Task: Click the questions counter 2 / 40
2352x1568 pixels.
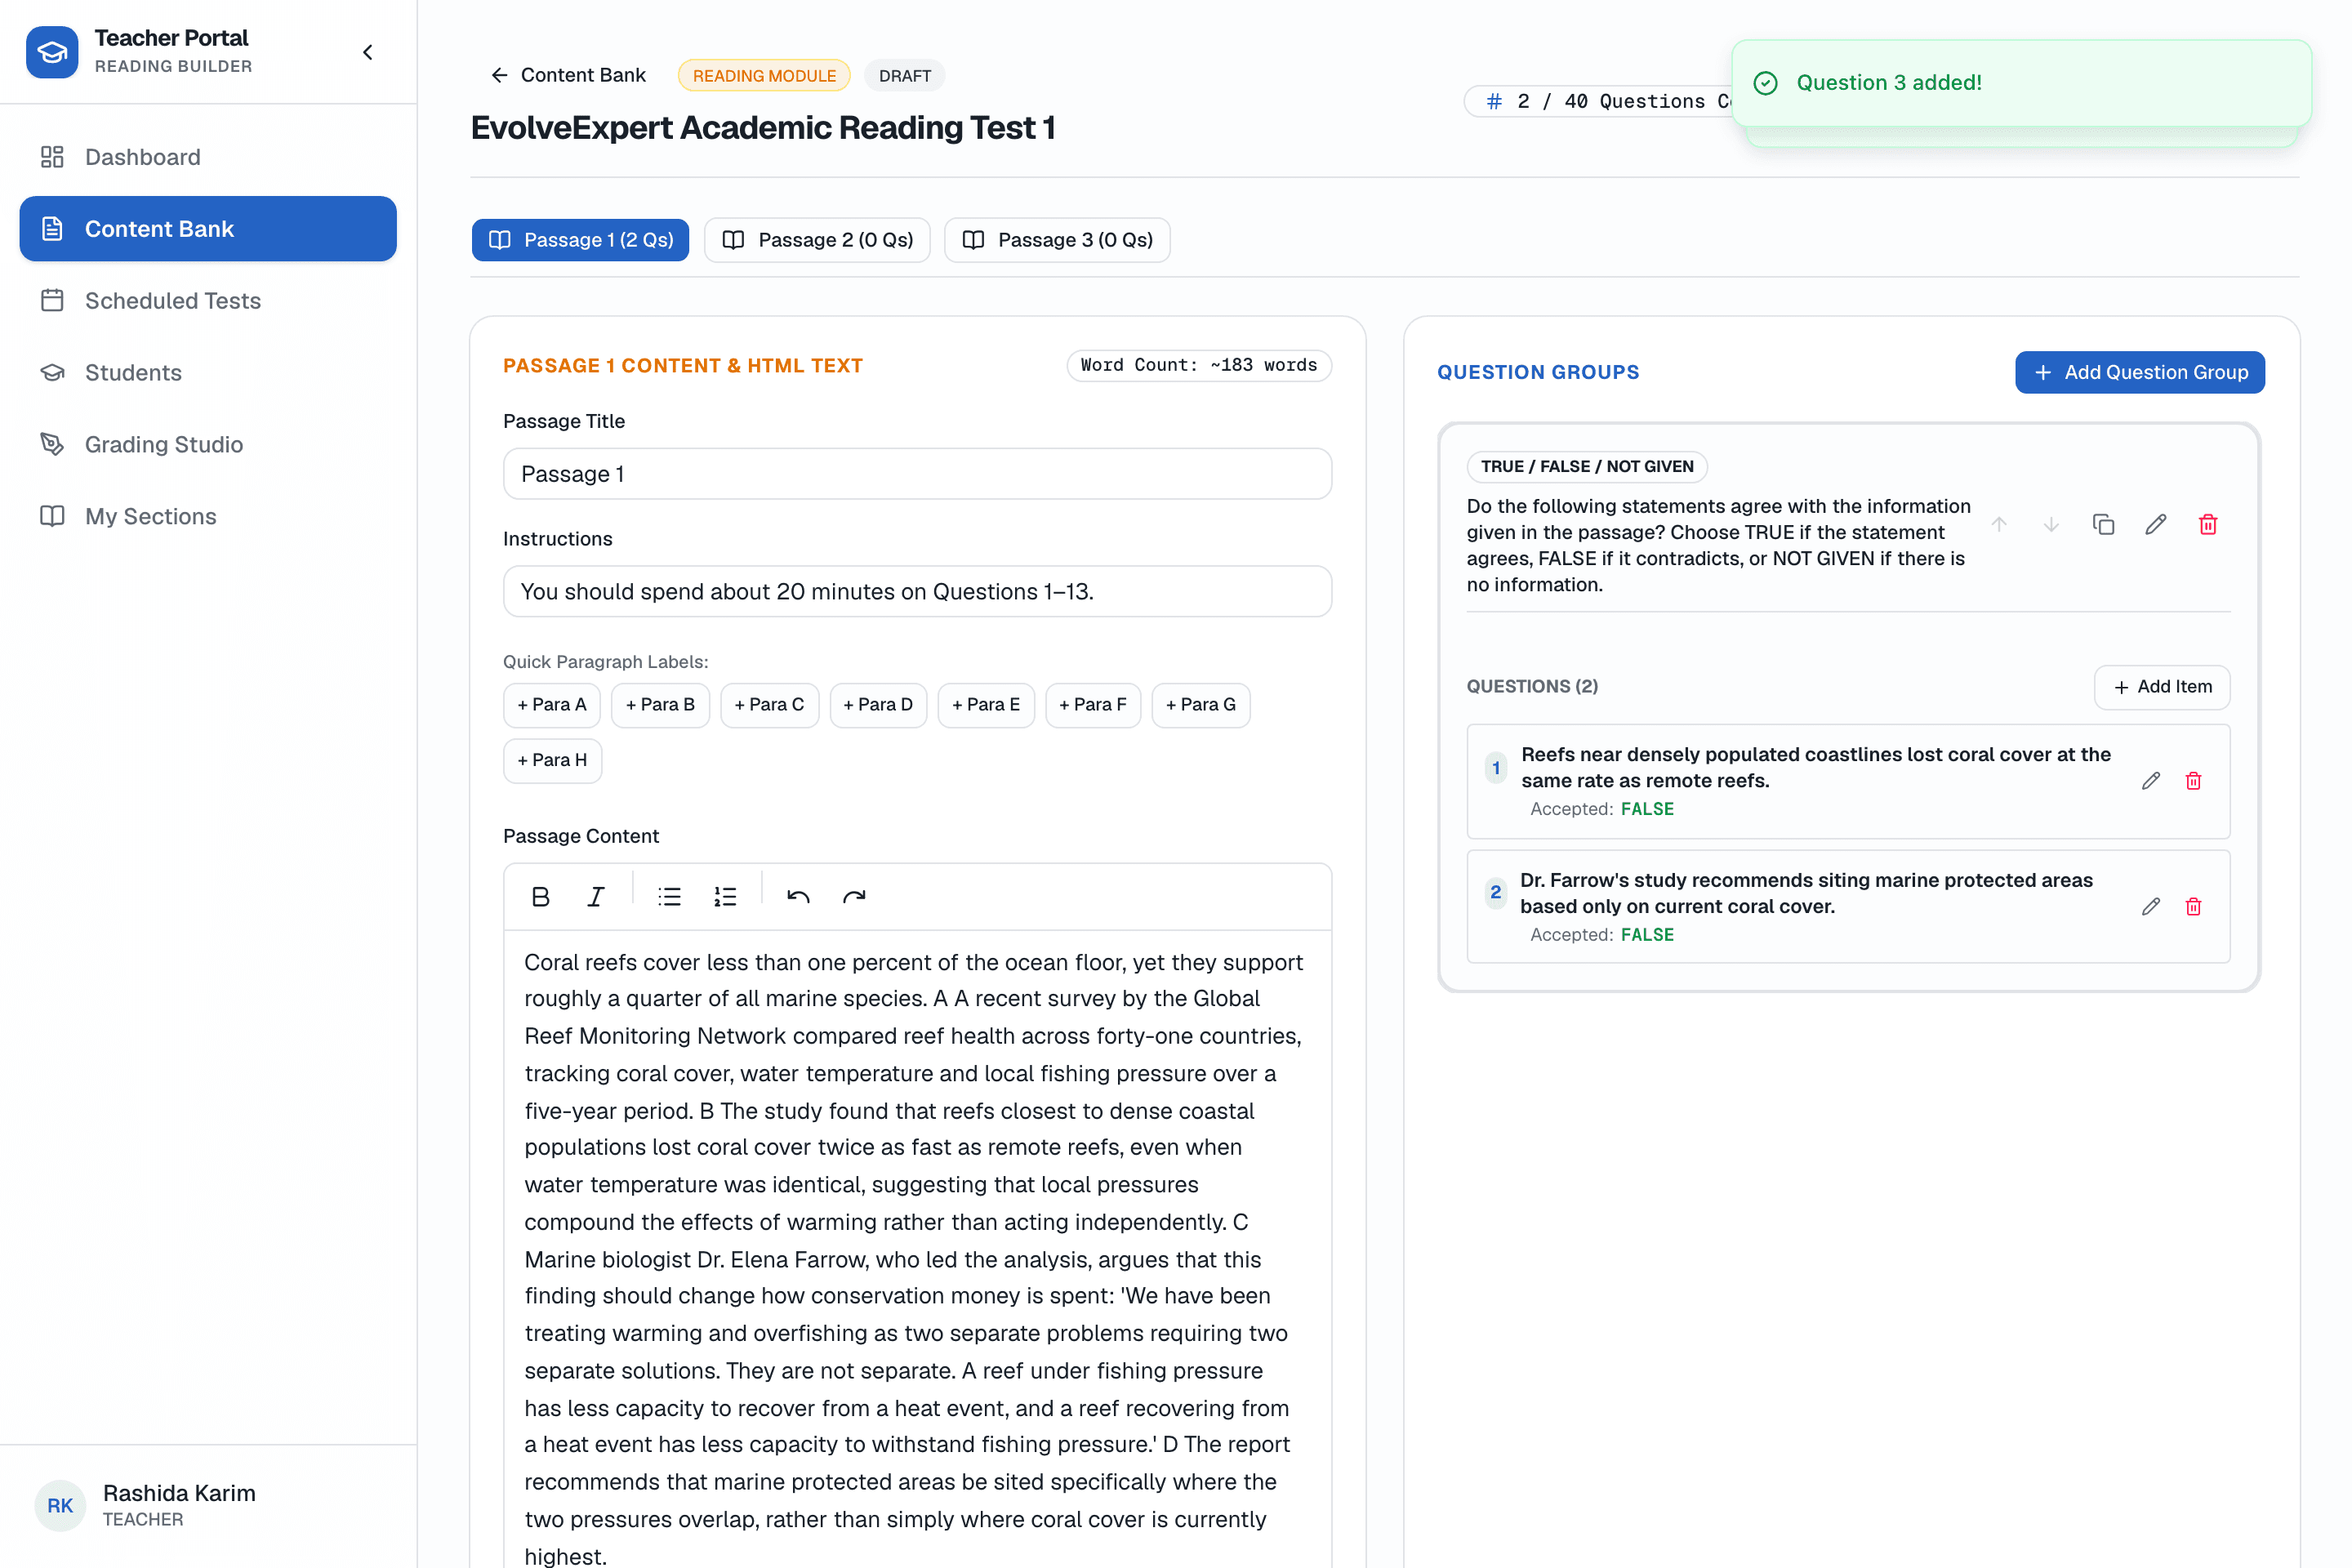Action: [1600, 101]
